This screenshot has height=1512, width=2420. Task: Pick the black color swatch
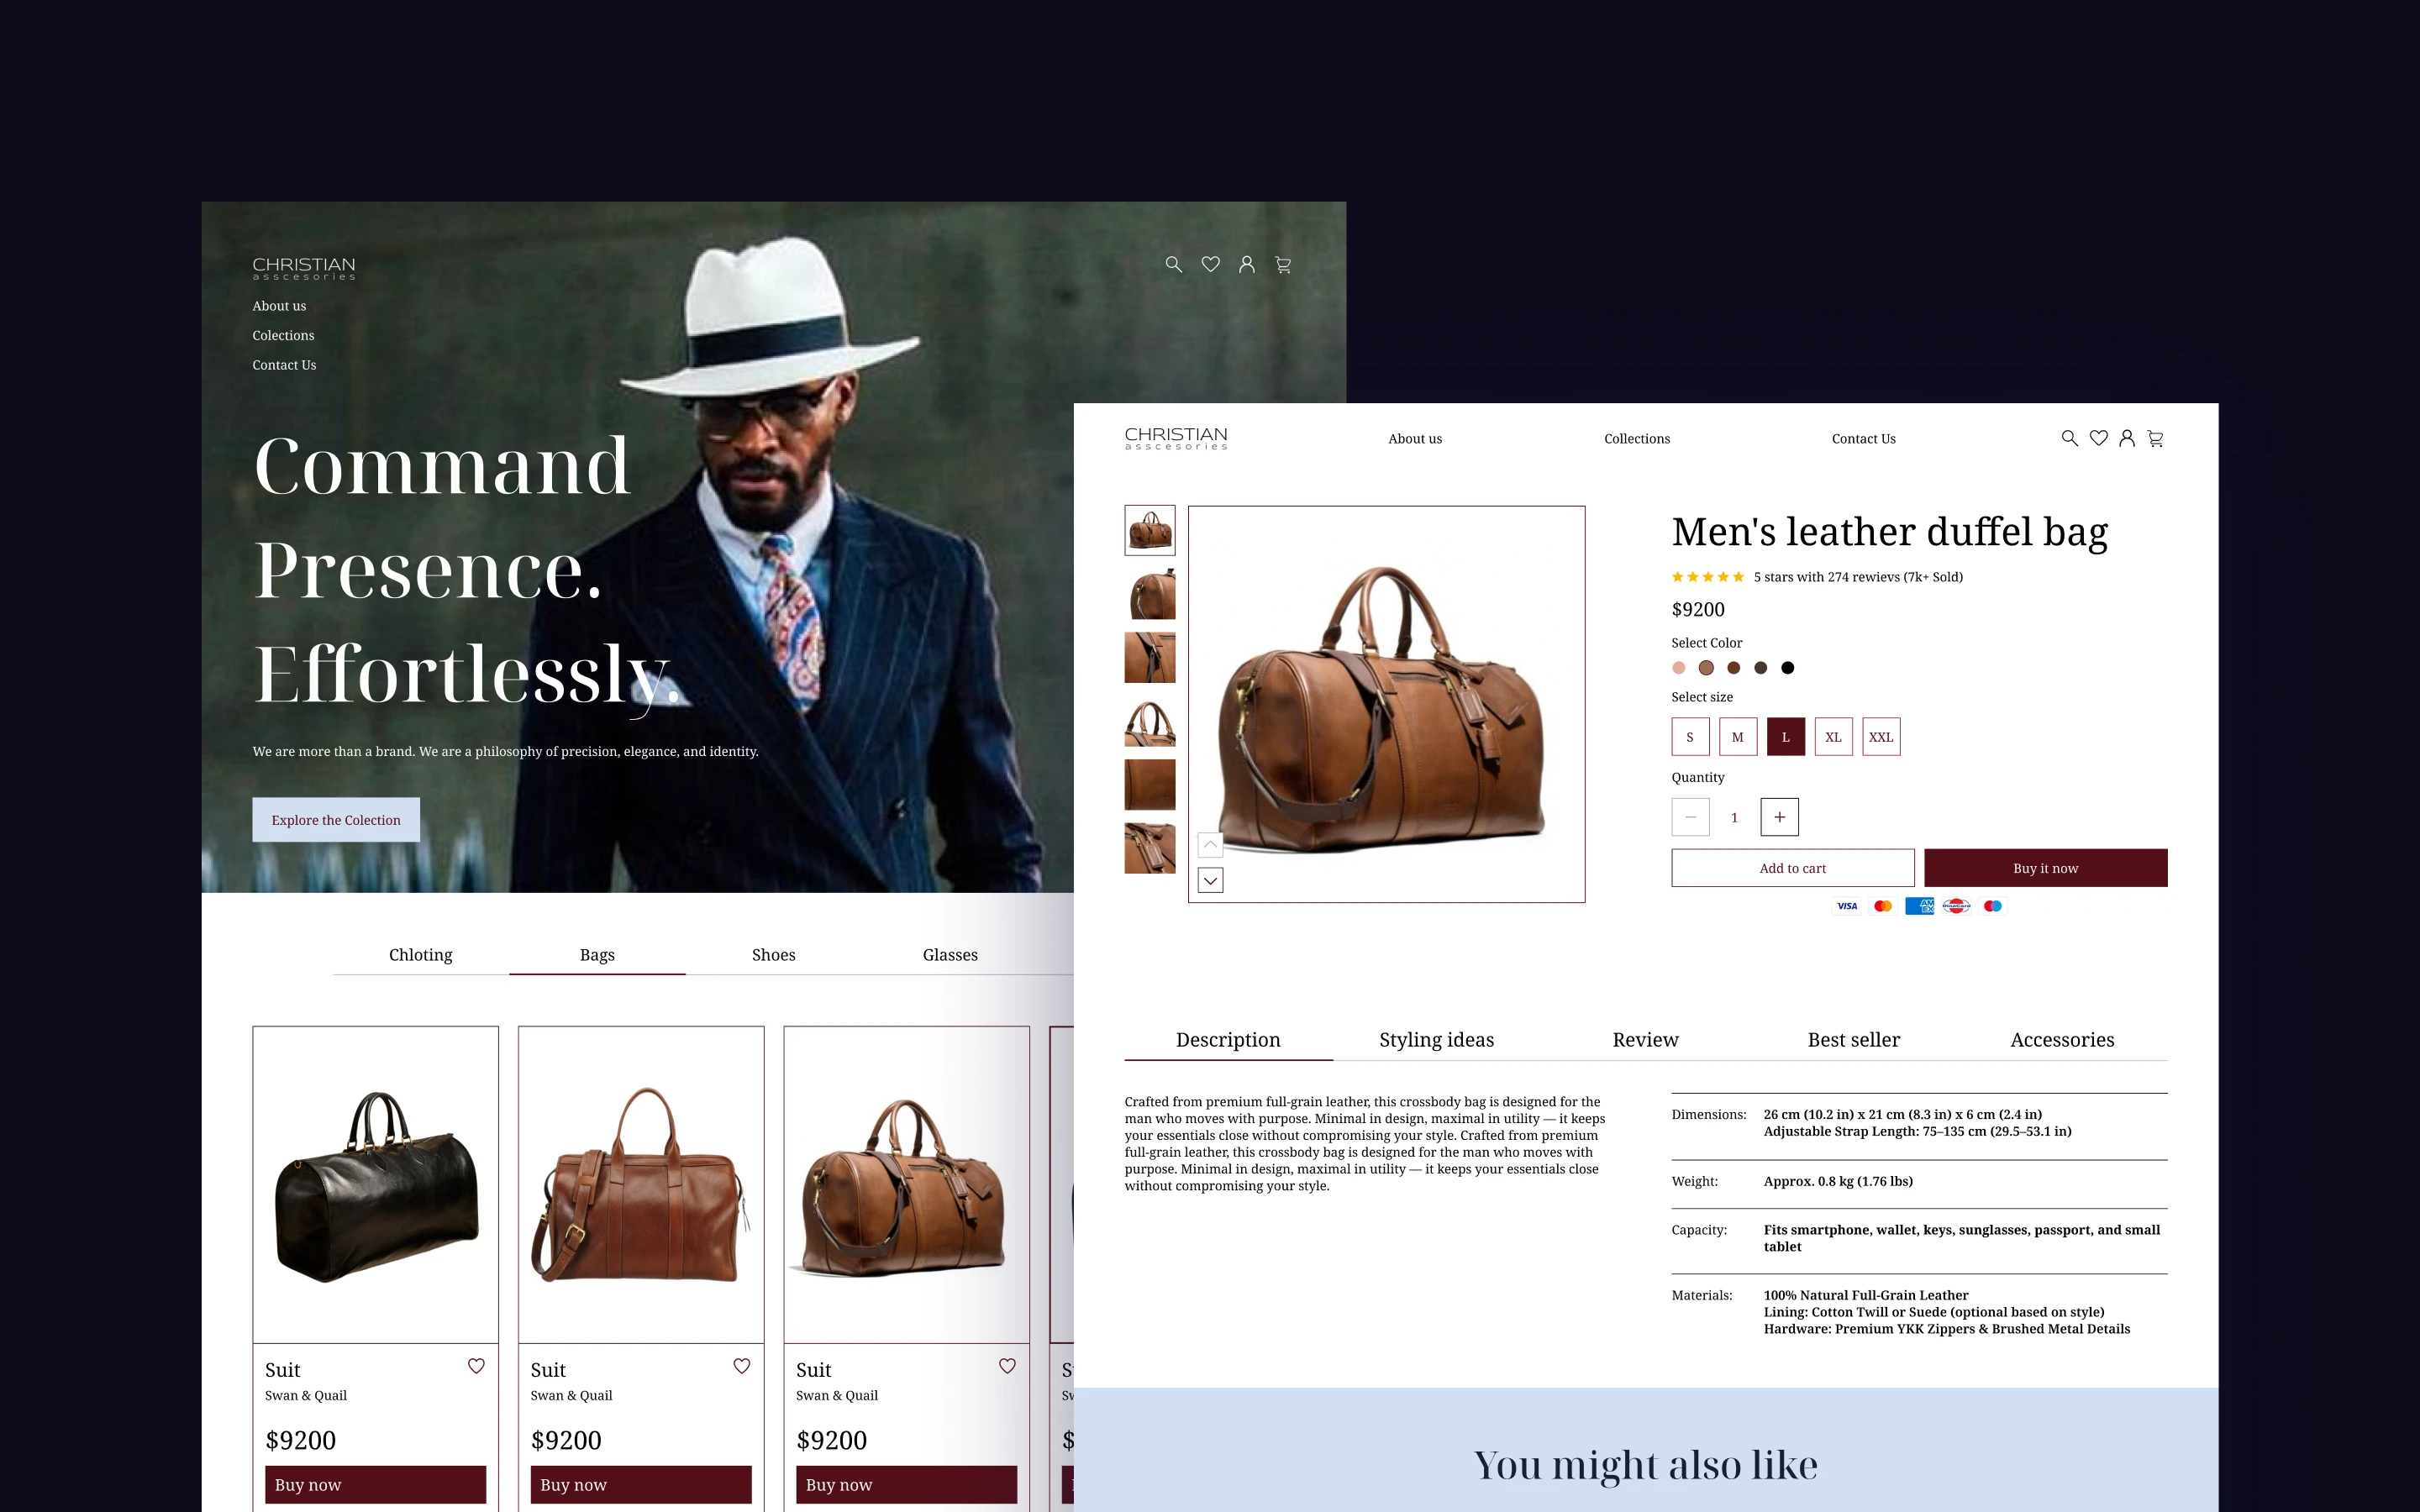(1788, 668)
